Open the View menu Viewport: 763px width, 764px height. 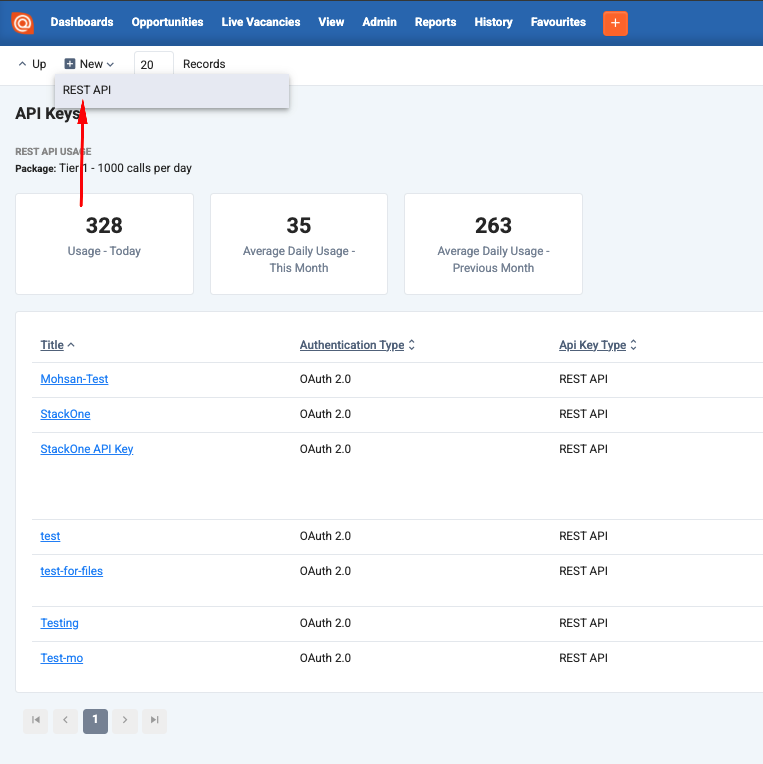point(331,22)
